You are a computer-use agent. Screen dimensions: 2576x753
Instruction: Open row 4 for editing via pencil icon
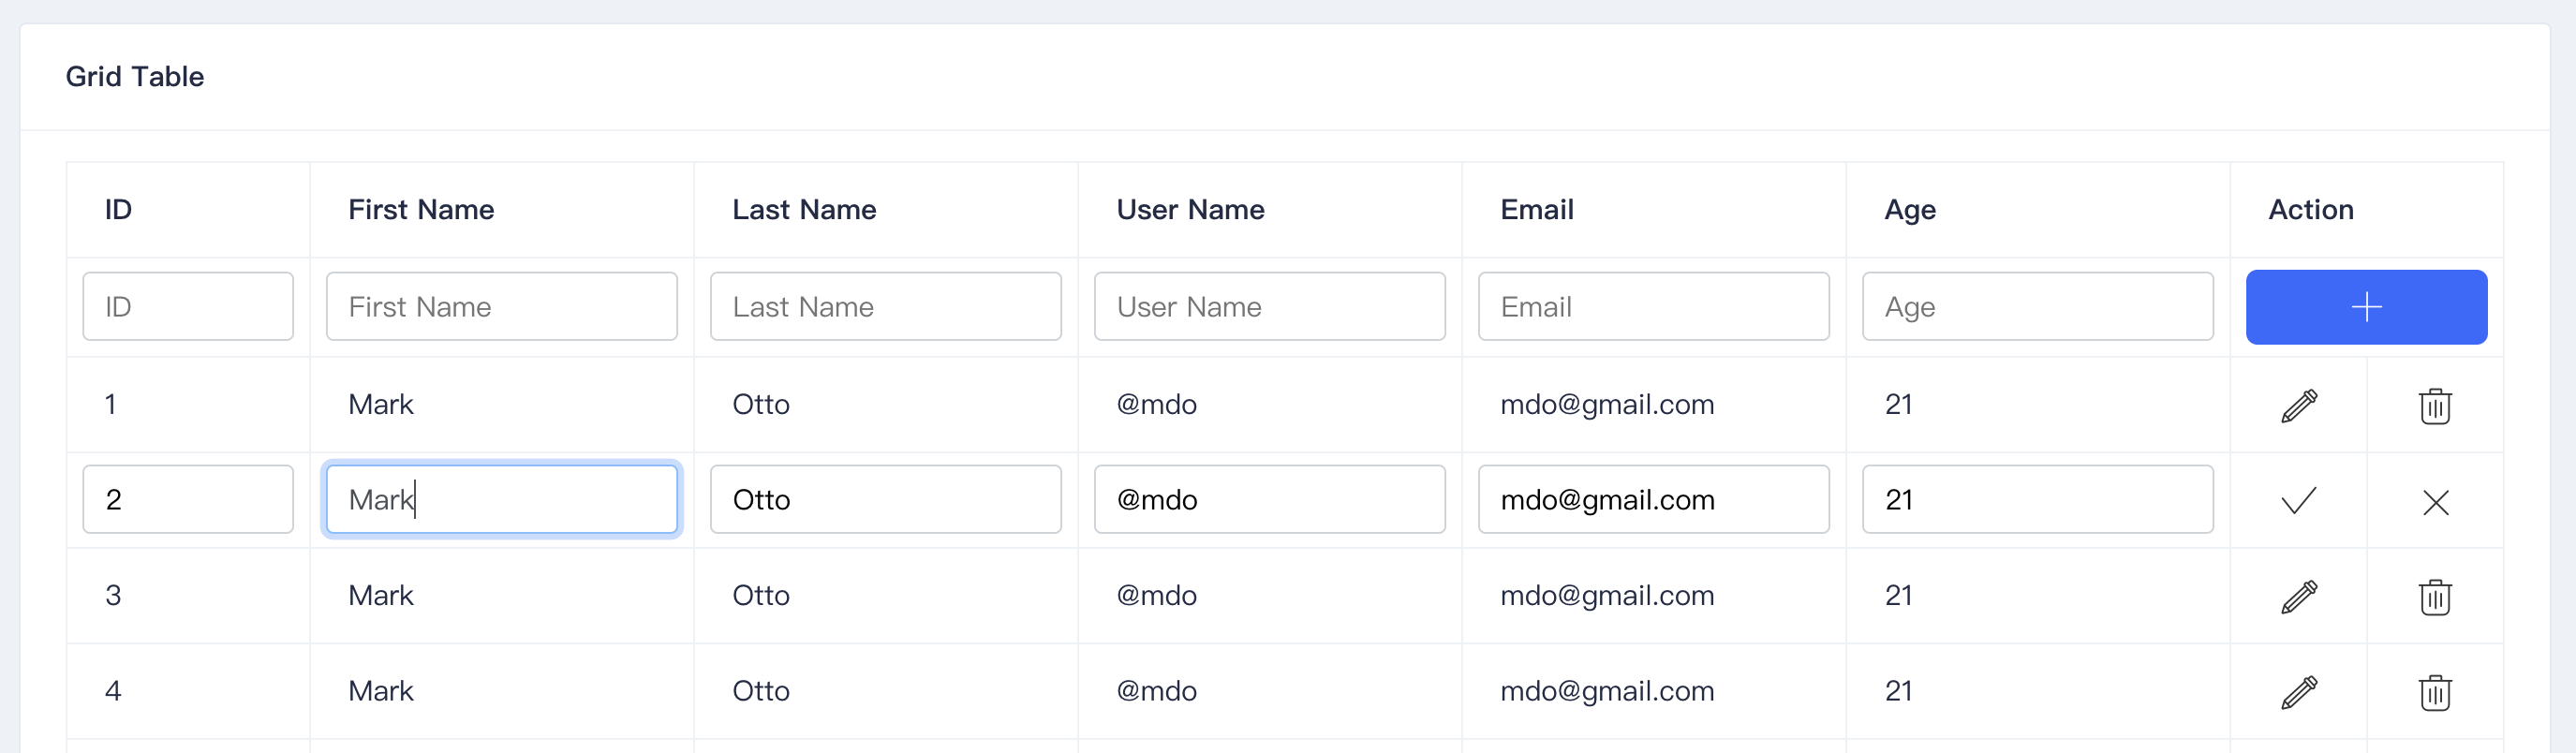[x=2298, y=691]
